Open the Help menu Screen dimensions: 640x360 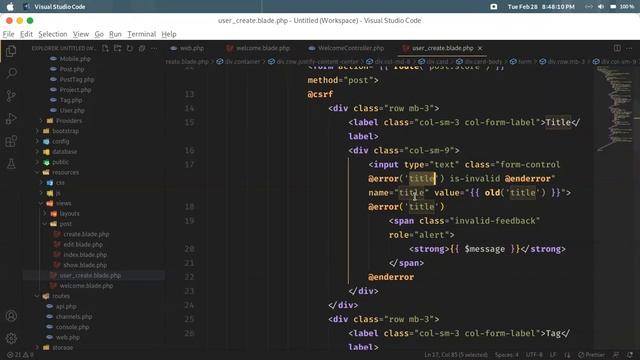[x=169, y=34]
